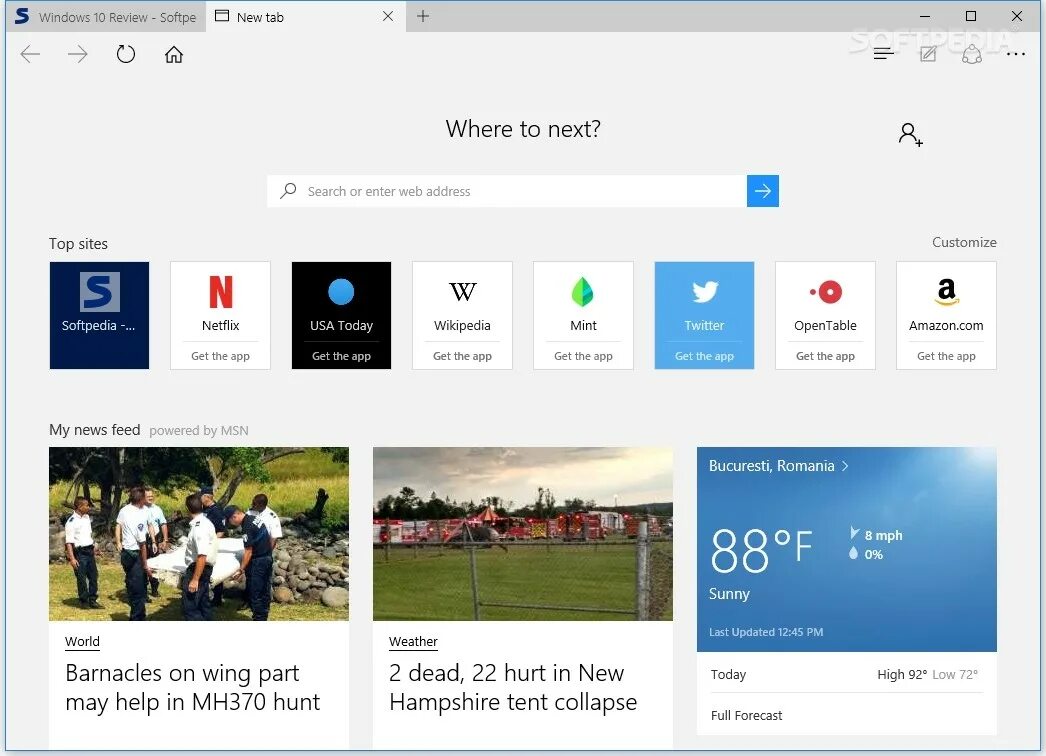Click the magnifier icon in the search bar
The width and height of the screenshot is (1046, 756).
[288, 190]
